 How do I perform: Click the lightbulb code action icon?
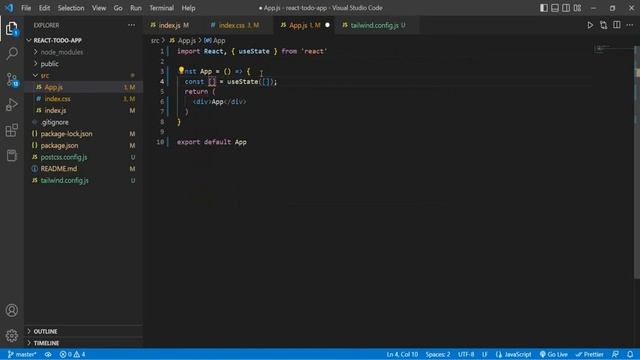[x=181, y=71]
